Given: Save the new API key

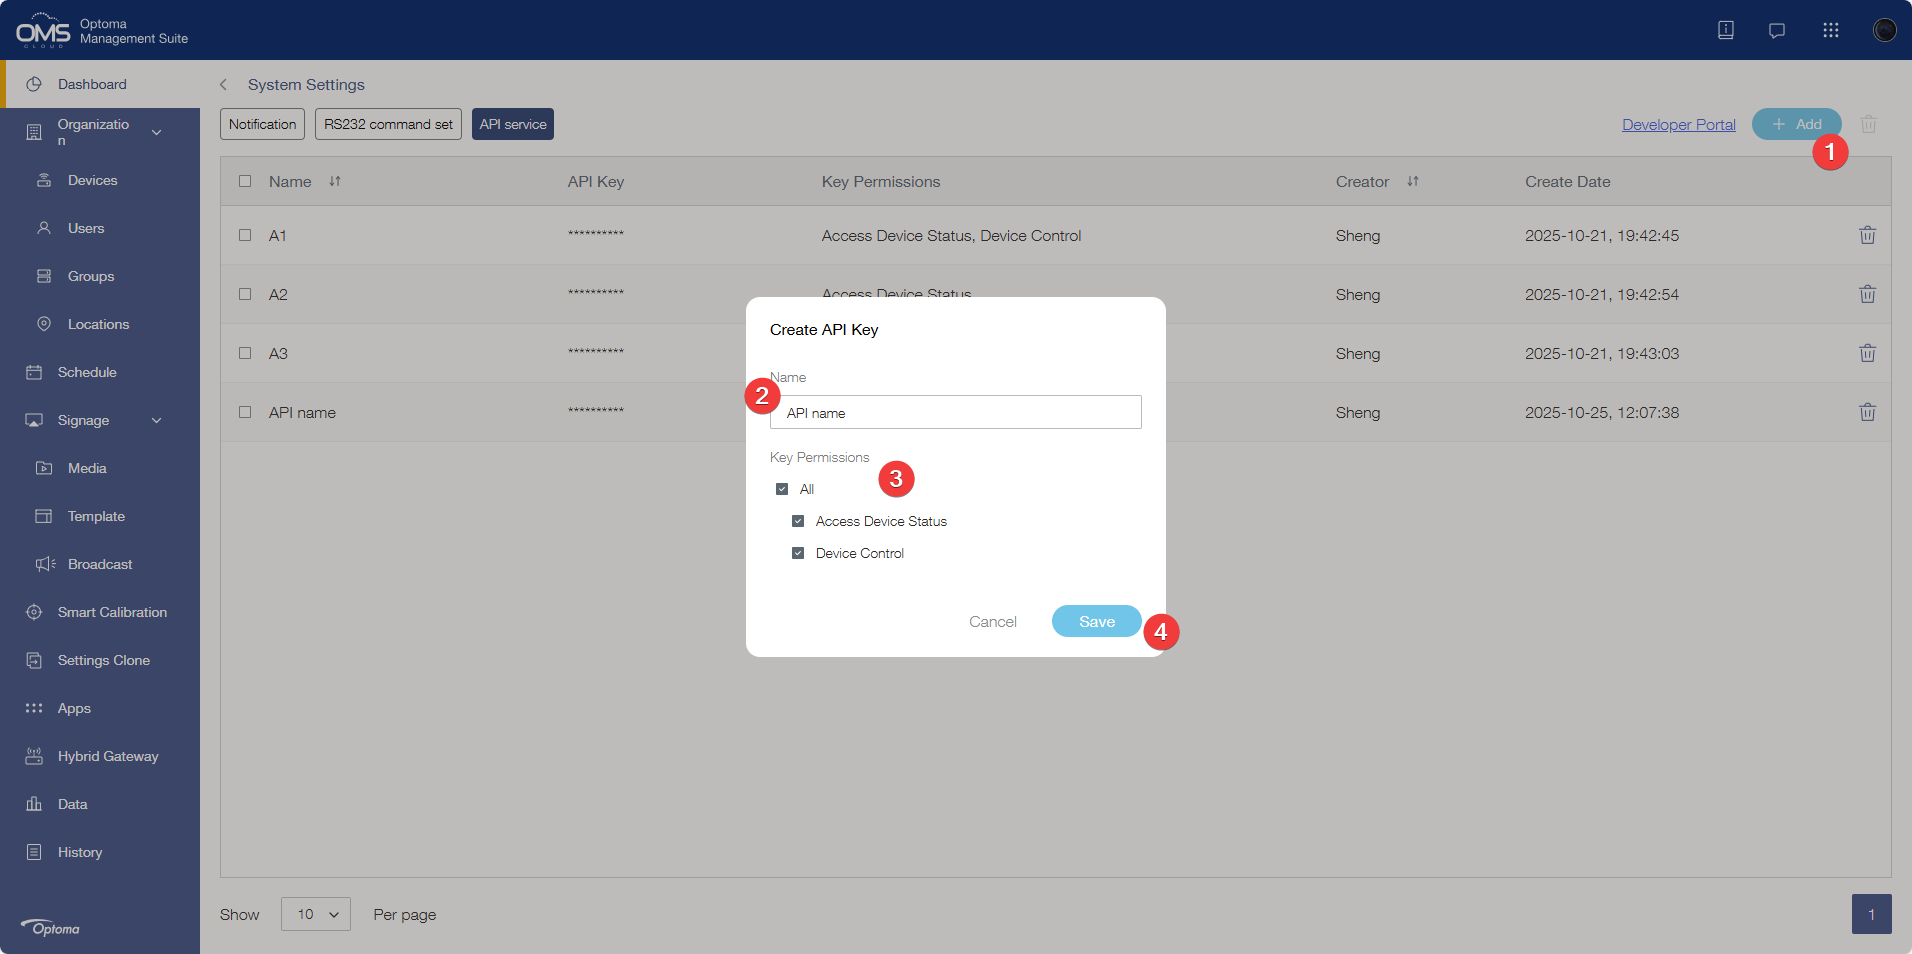Looking at the screenshot, I should 1096,622.
